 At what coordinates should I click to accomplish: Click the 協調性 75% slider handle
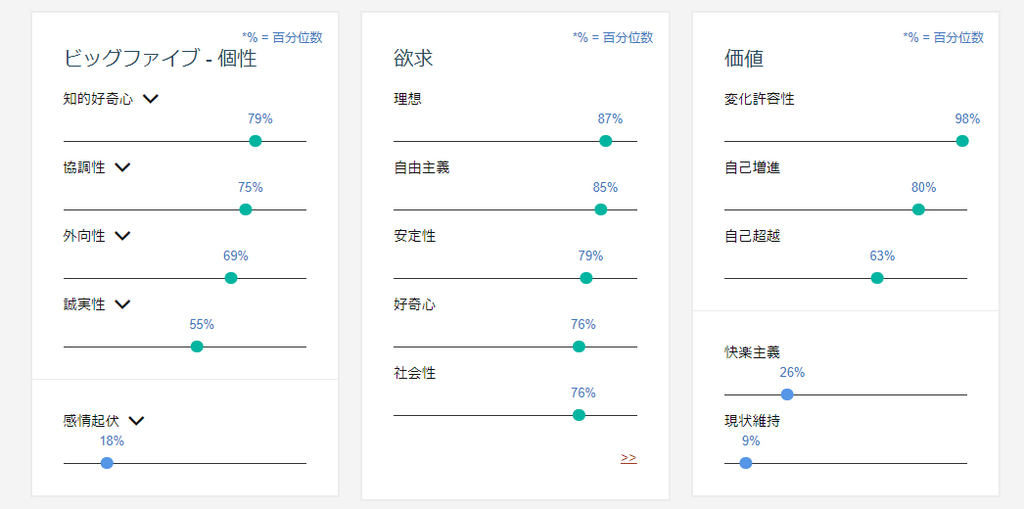pyautogui.click(x=246, y=210)
